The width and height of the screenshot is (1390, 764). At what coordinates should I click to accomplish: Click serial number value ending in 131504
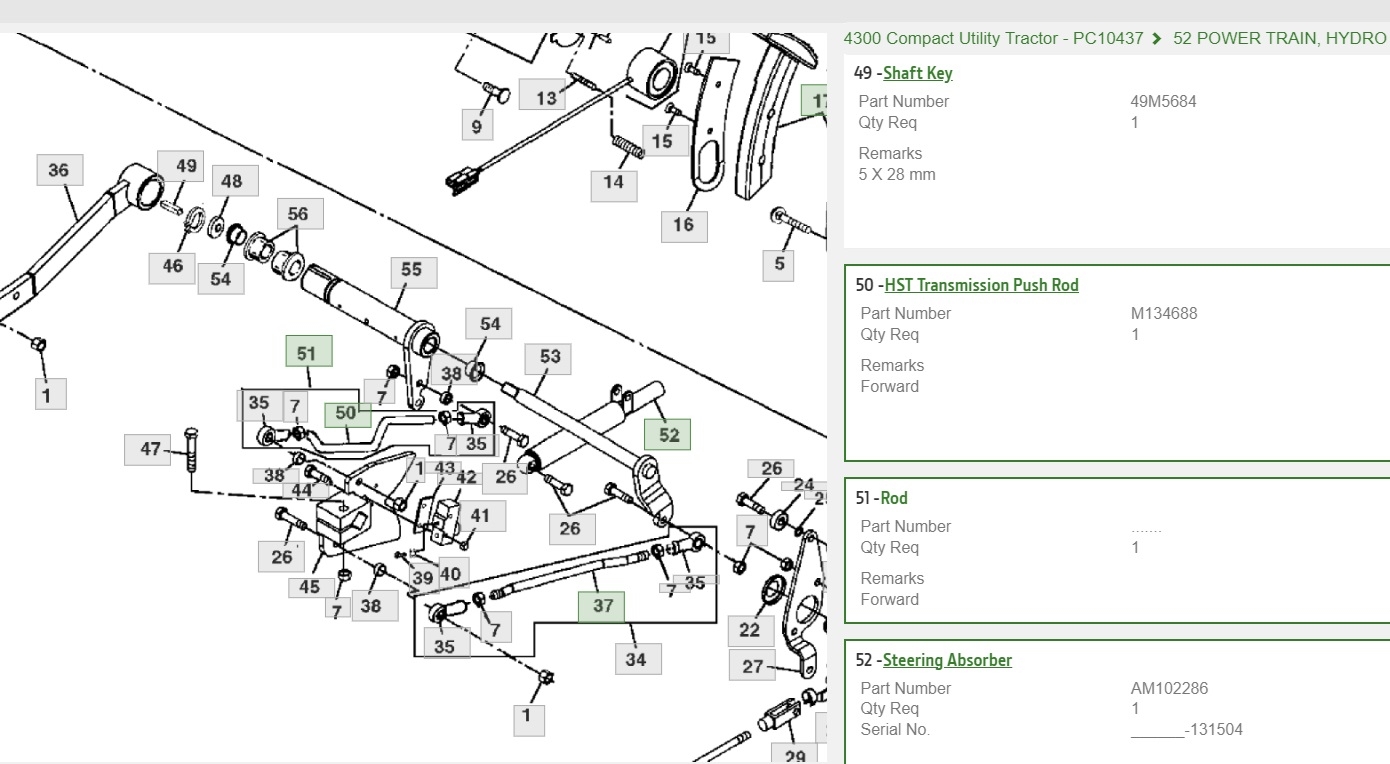pyautogui.click(x=1187, y=729)
